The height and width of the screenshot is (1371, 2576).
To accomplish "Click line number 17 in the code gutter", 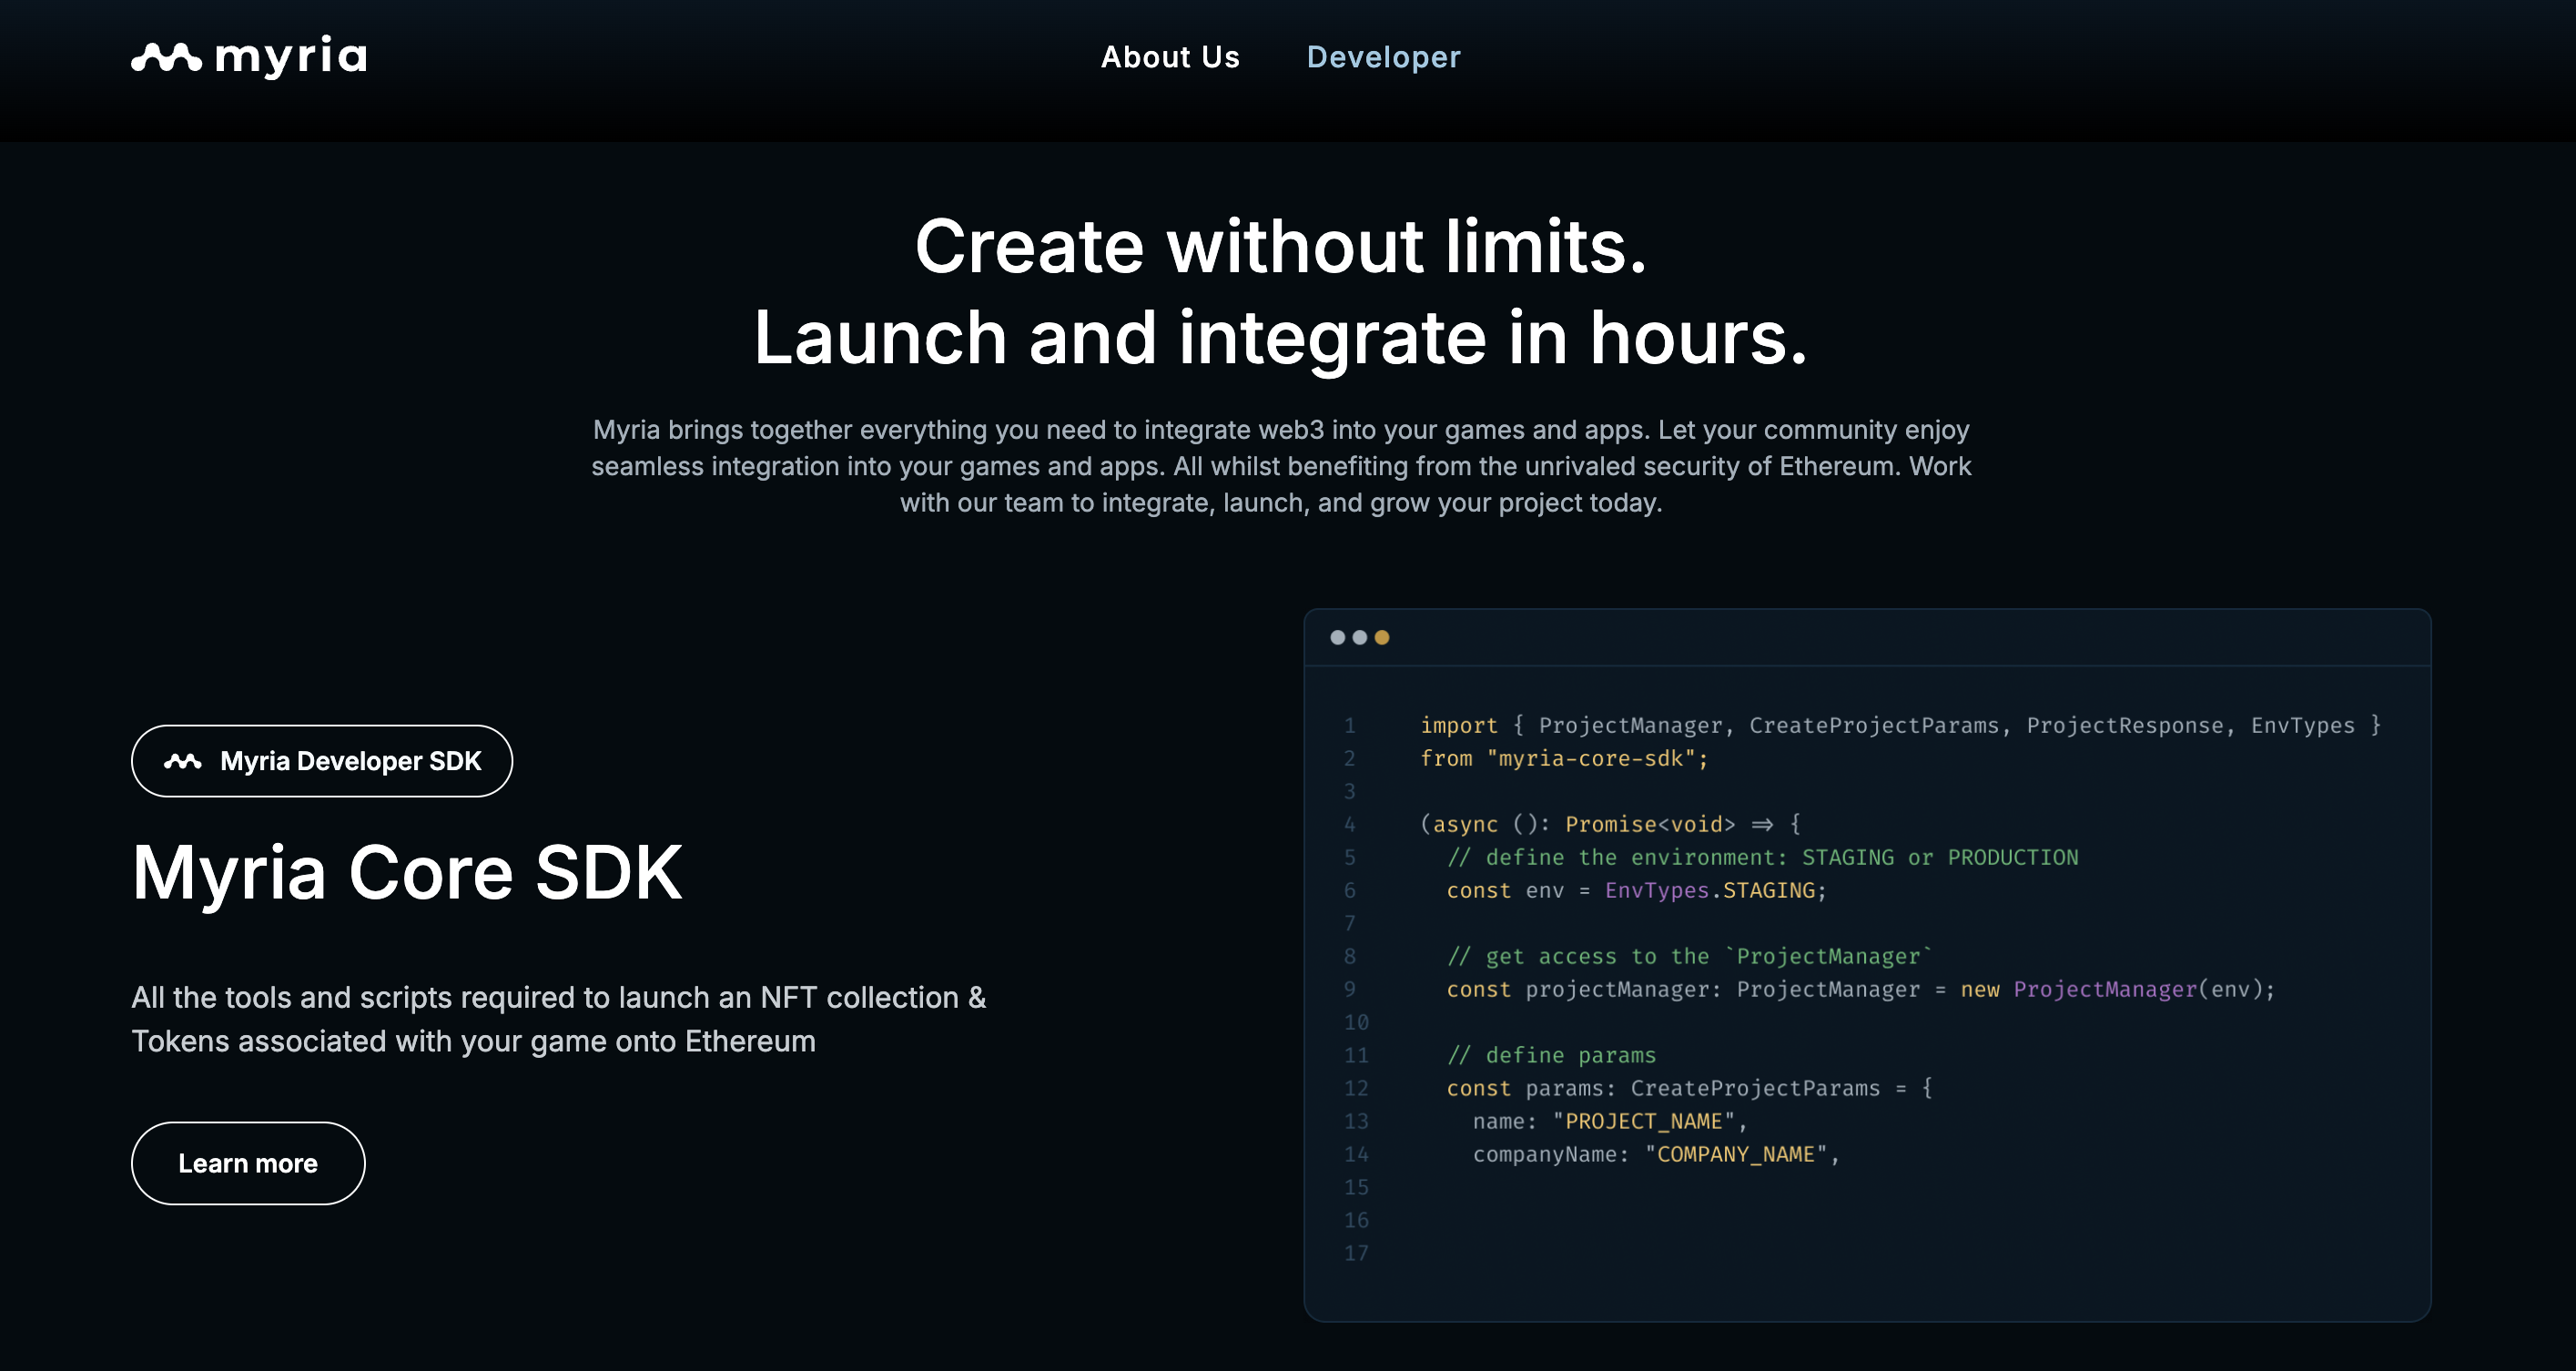I will 1356,1254.
